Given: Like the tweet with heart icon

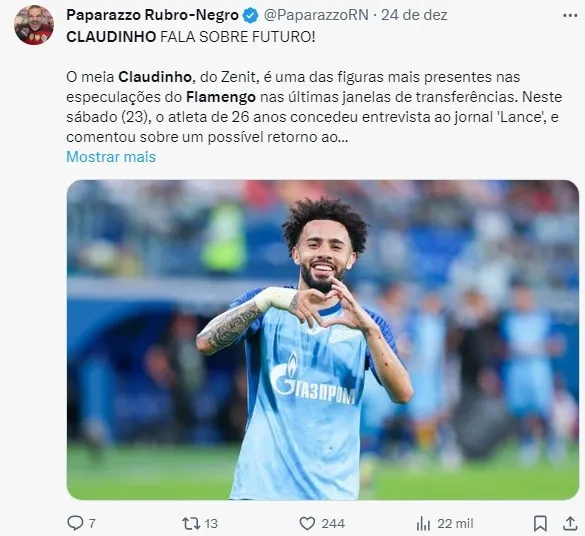Looking at the screenshot, I should click(x=307, y=524).
